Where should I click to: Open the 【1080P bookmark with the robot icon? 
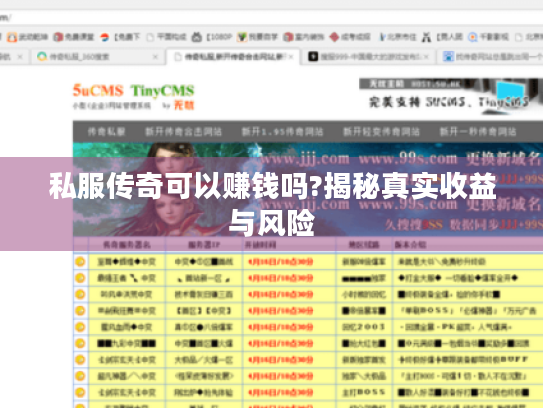click(x=212, y=37)
